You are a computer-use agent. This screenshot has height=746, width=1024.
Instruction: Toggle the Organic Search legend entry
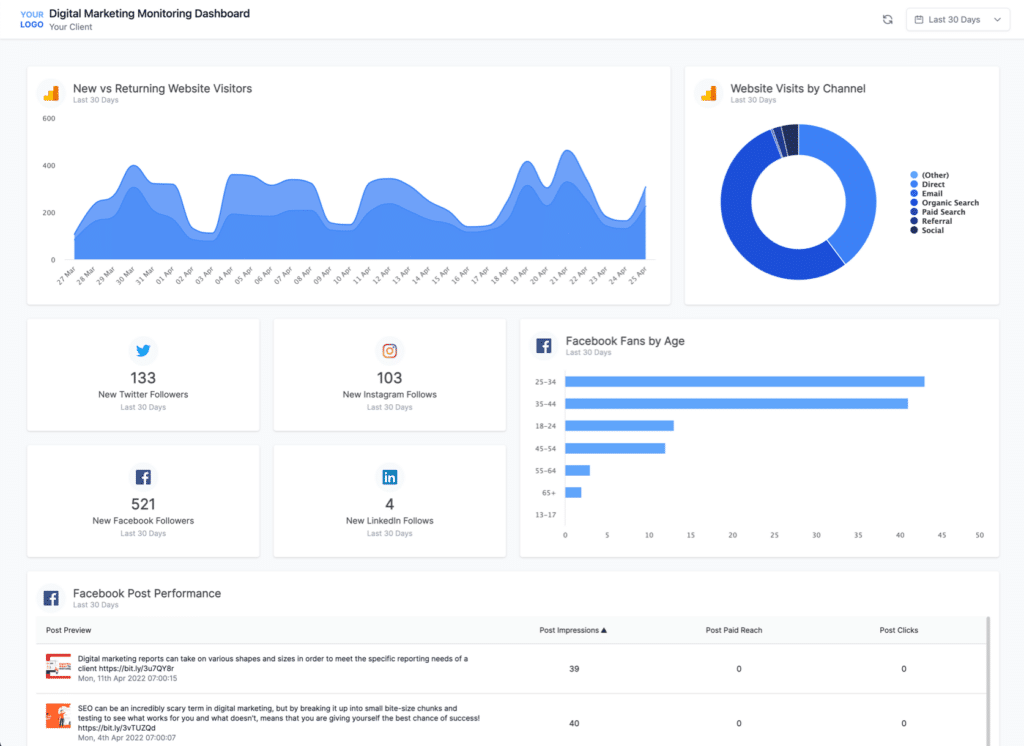pyautogui.click(x=944, y=202)
